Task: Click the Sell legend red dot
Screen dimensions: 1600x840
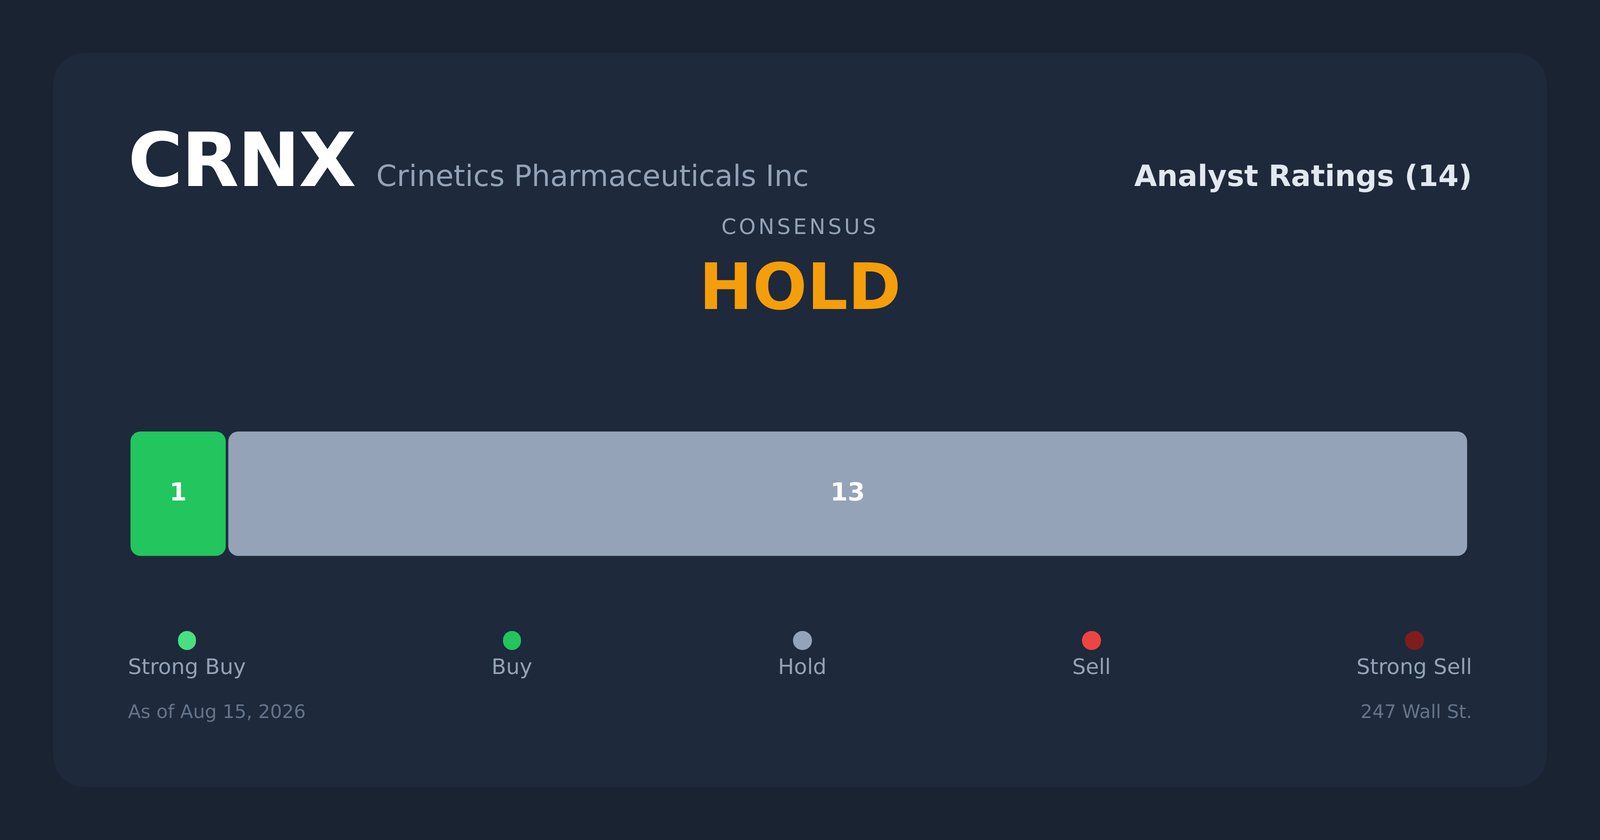Action: click(1091, 640)
